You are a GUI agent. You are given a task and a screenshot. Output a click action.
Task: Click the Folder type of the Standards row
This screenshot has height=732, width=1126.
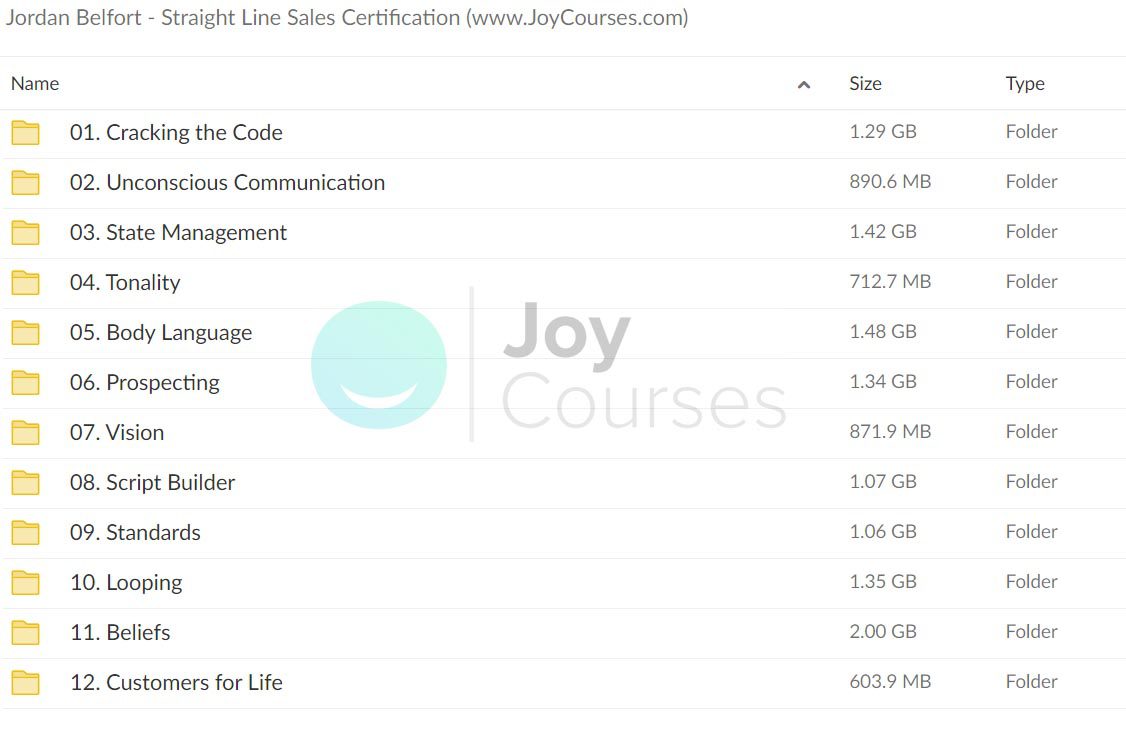(x=1031, y=532)
